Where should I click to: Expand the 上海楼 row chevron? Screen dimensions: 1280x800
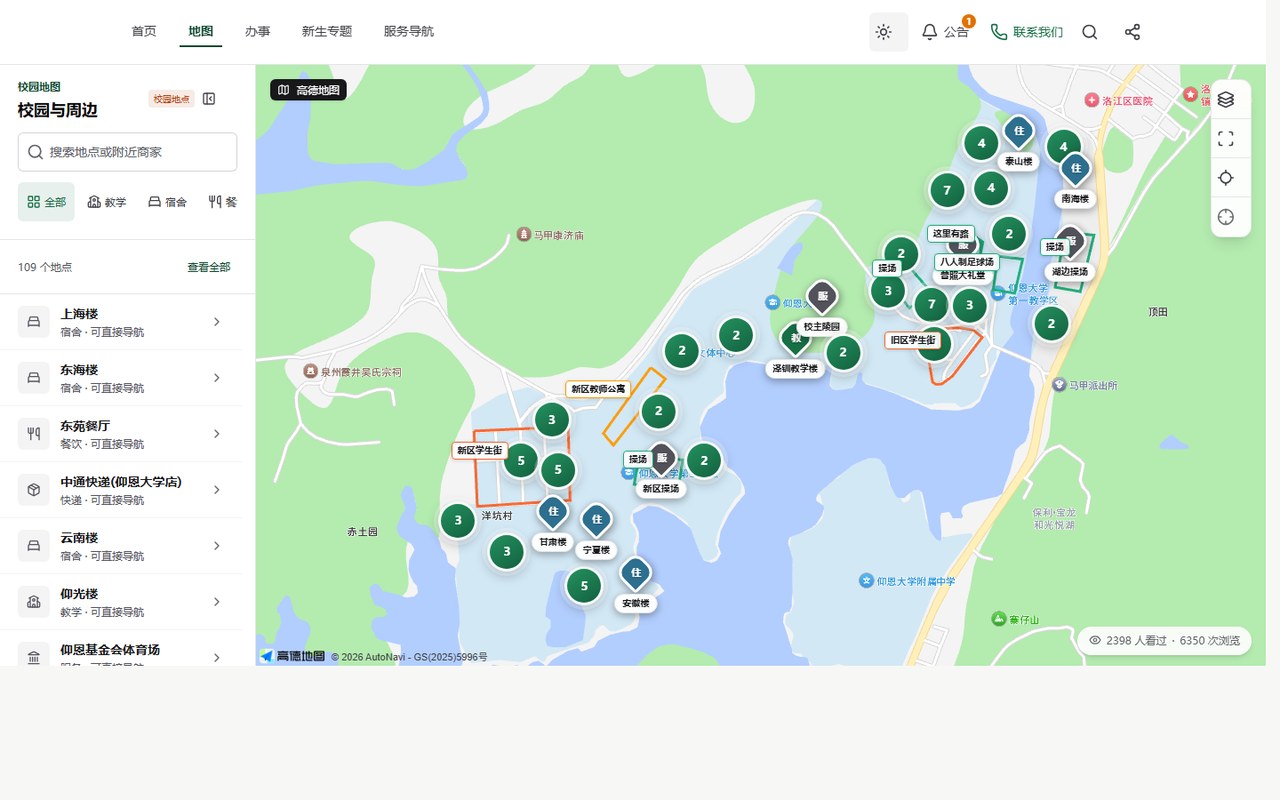(x=217, y=322)
